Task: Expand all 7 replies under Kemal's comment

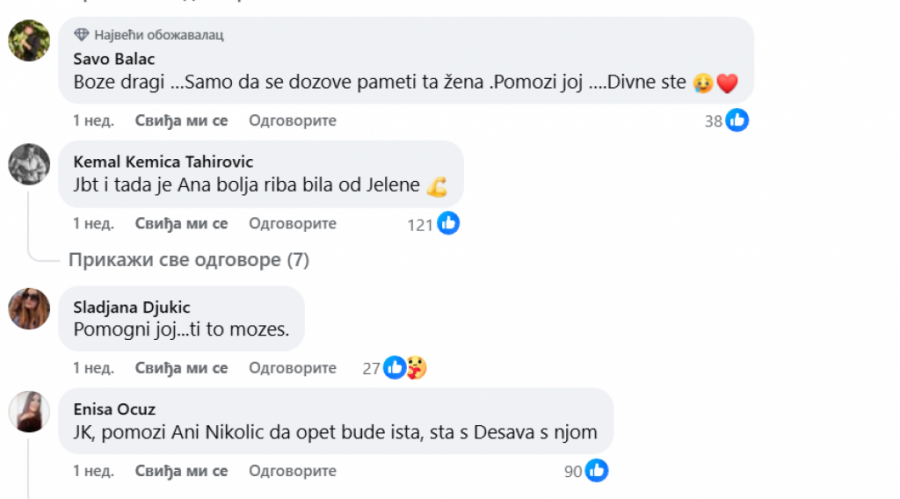Action: (x=189, y=261)
